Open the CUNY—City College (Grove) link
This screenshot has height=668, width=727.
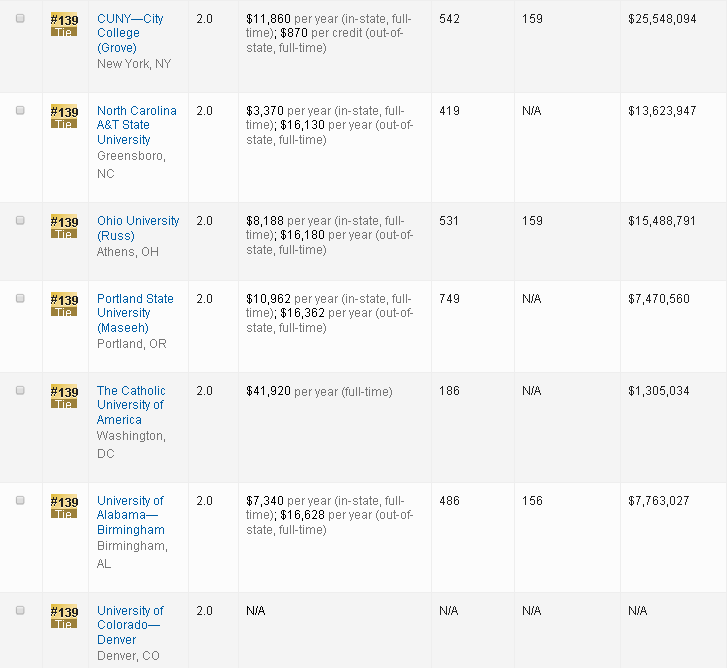click(130, 33)
